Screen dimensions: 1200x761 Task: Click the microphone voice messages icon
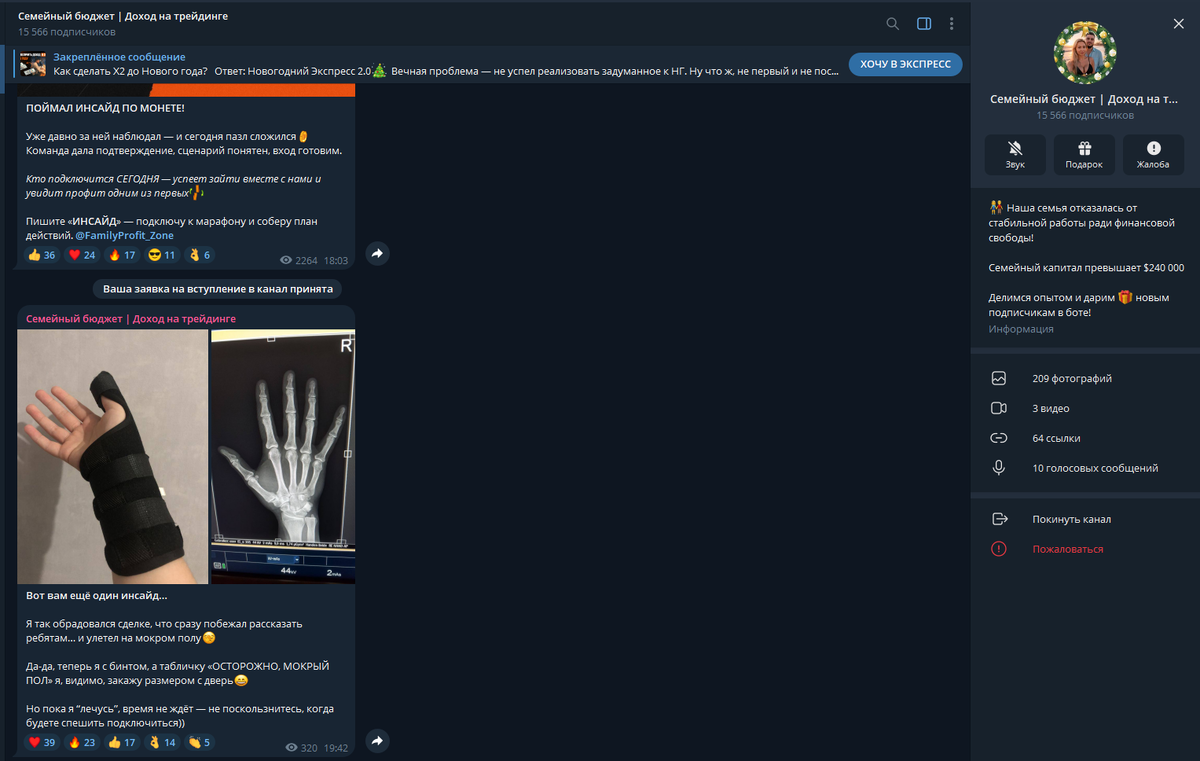(998, 468)
